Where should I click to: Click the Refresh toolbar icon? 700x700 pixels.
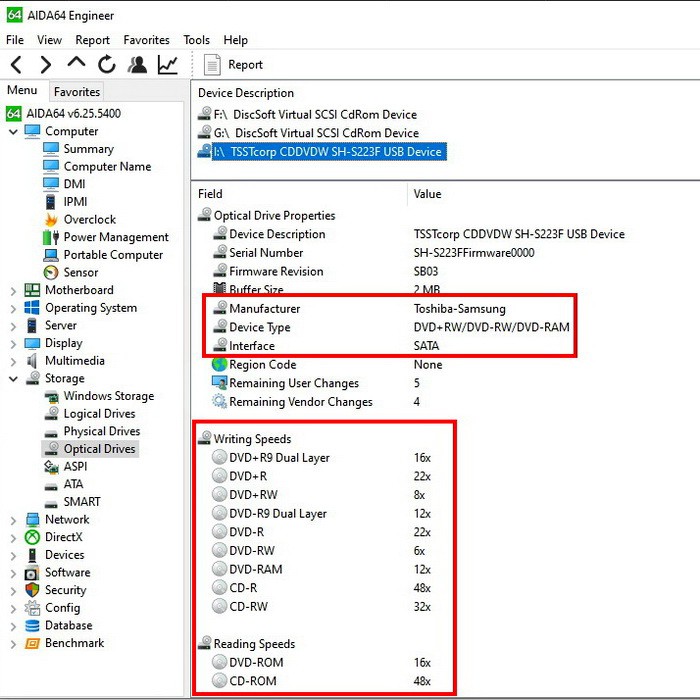(x=106, y=65)
